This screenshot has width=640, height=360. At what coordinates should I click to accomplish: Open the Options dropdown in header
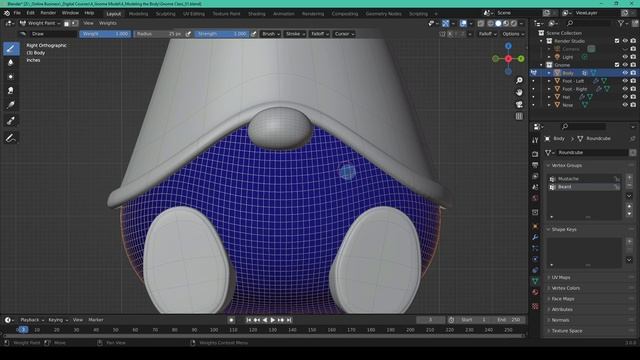pyautogui.click(x=513, y=34)
